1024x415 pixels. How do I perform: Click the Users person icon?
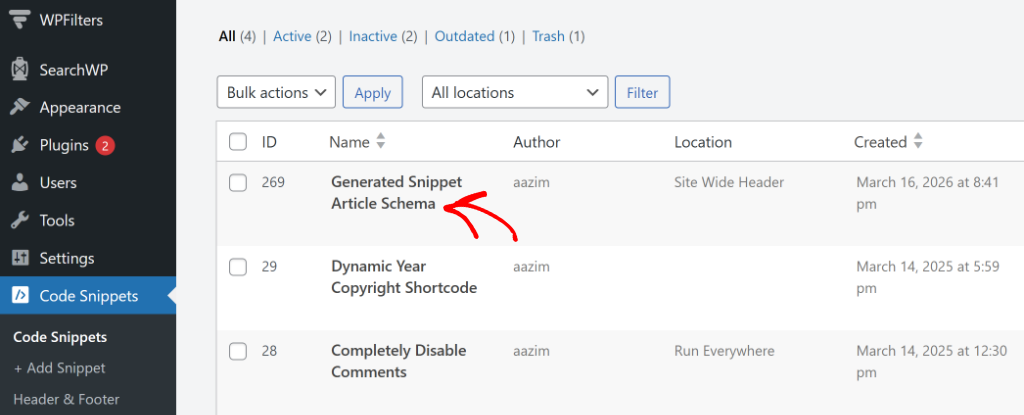pos(20,182)
